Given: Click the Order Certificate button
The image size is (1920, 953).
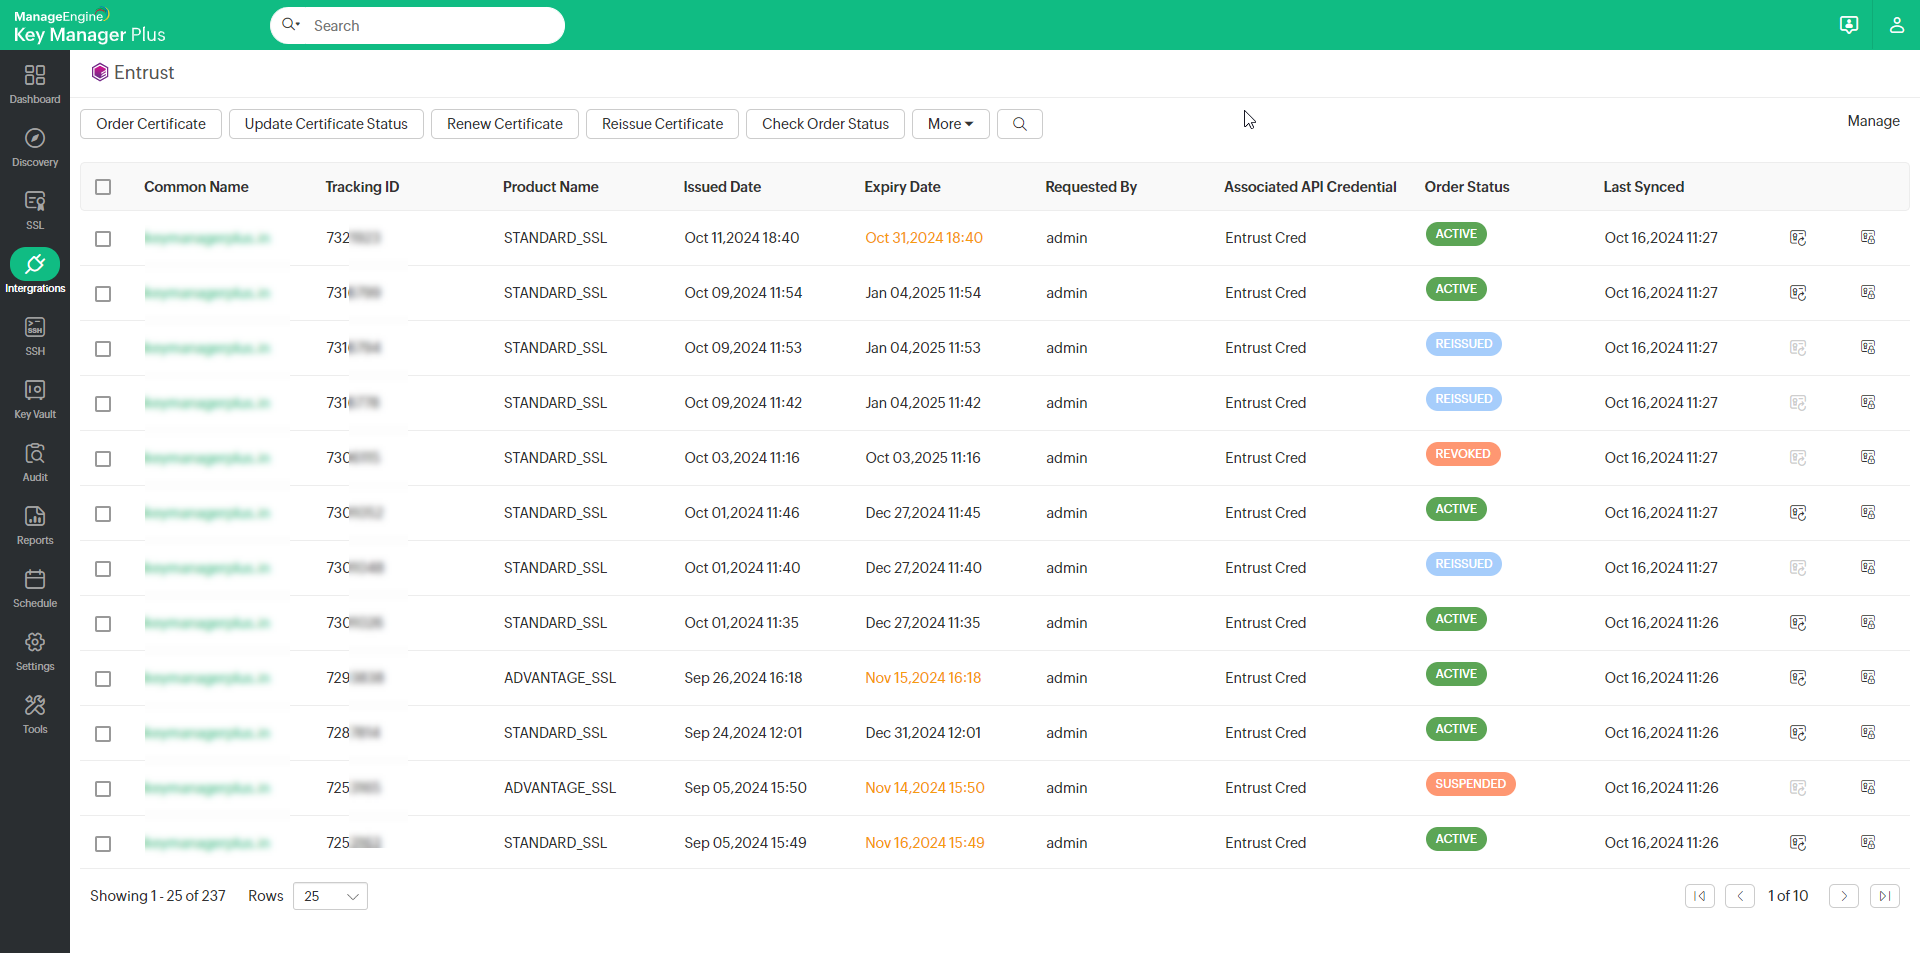Looking at the screenshot, I should 150,123.
